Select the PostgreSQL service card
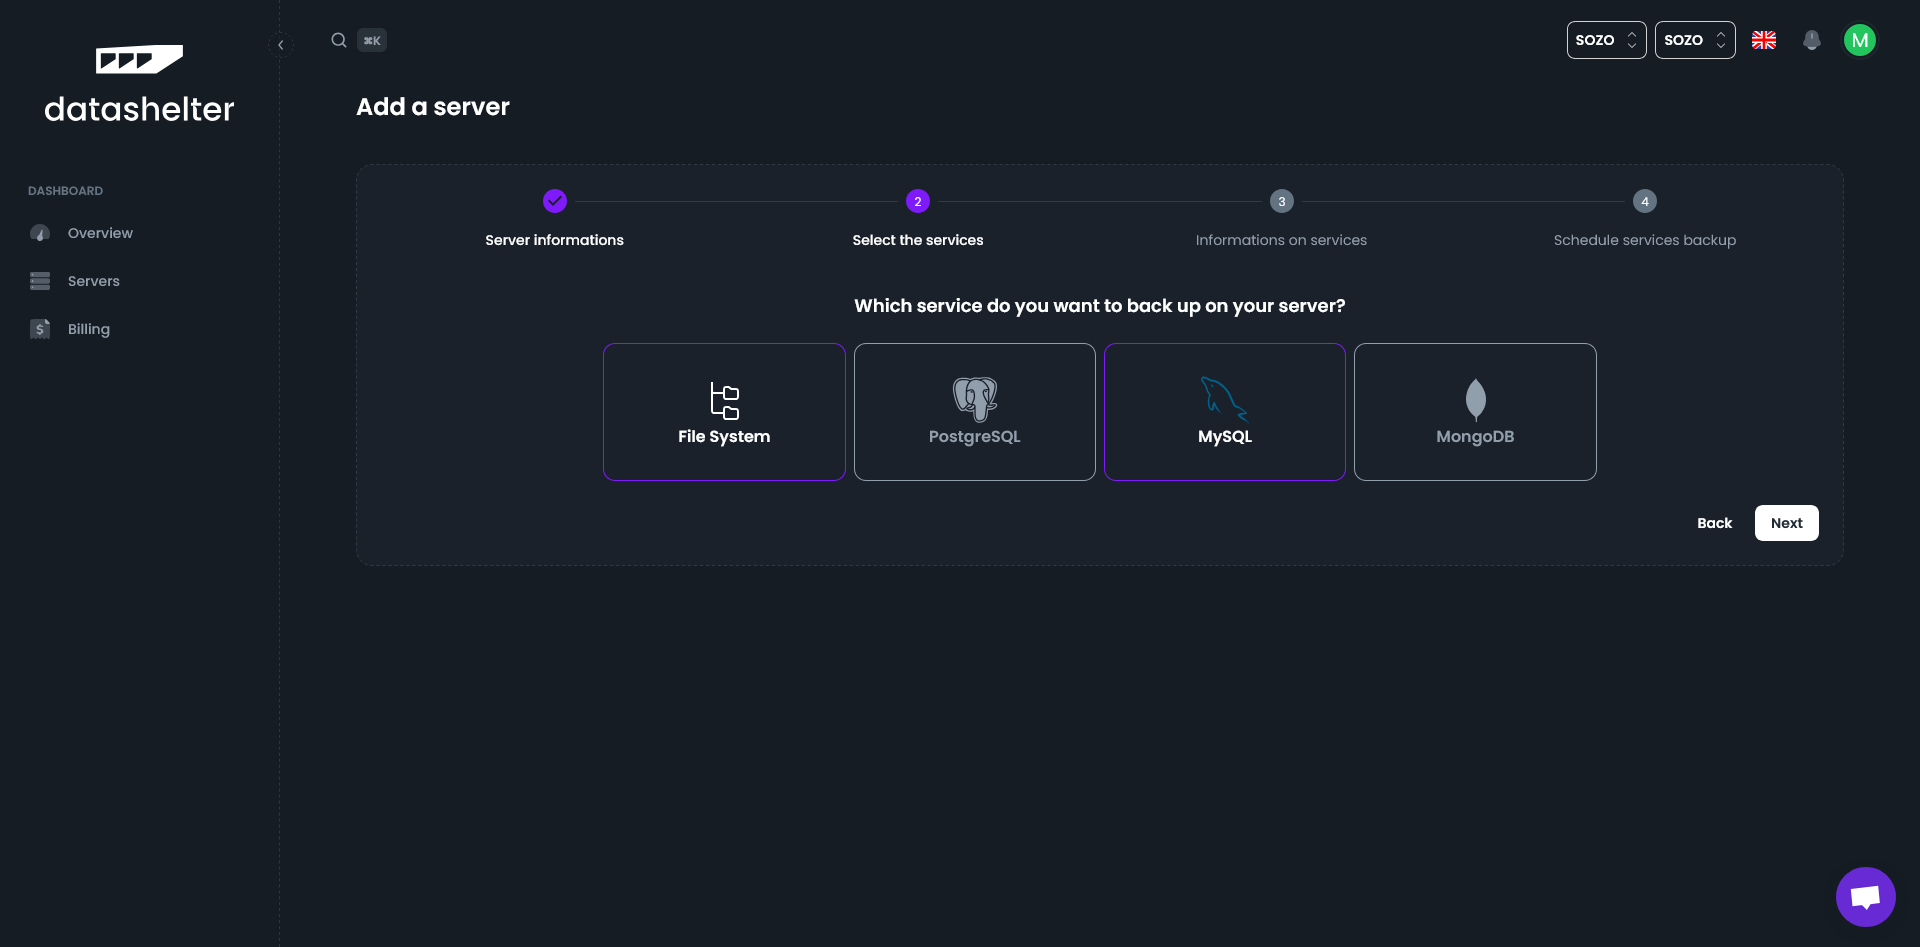Screen dimensions: 1920x947 974,412
